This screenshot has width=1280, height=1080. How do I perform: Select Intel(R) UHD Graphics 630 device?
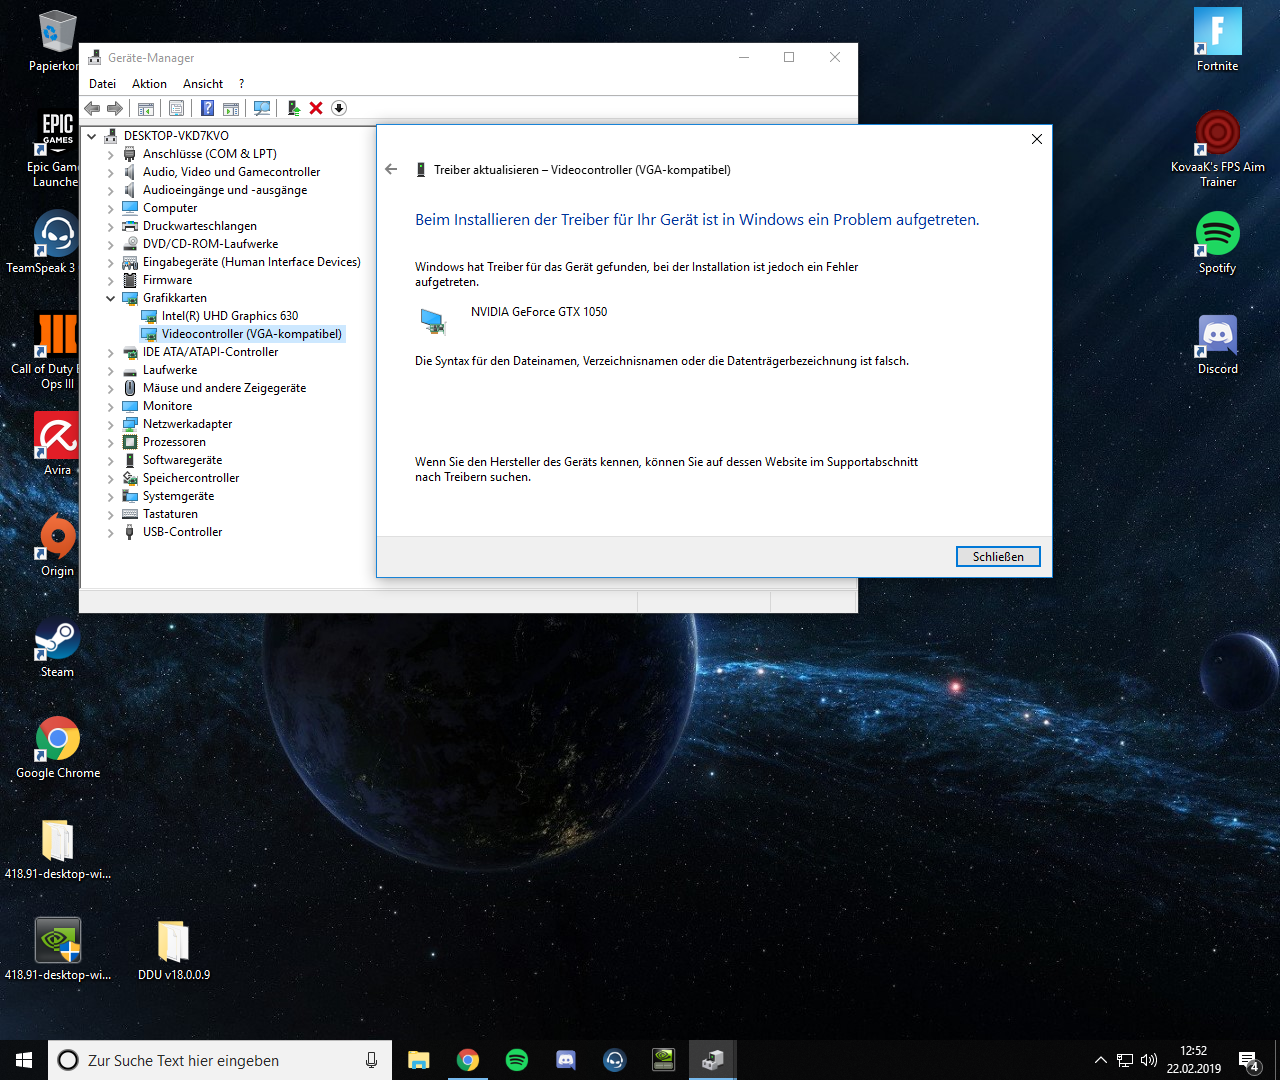[x=230, y=316]
